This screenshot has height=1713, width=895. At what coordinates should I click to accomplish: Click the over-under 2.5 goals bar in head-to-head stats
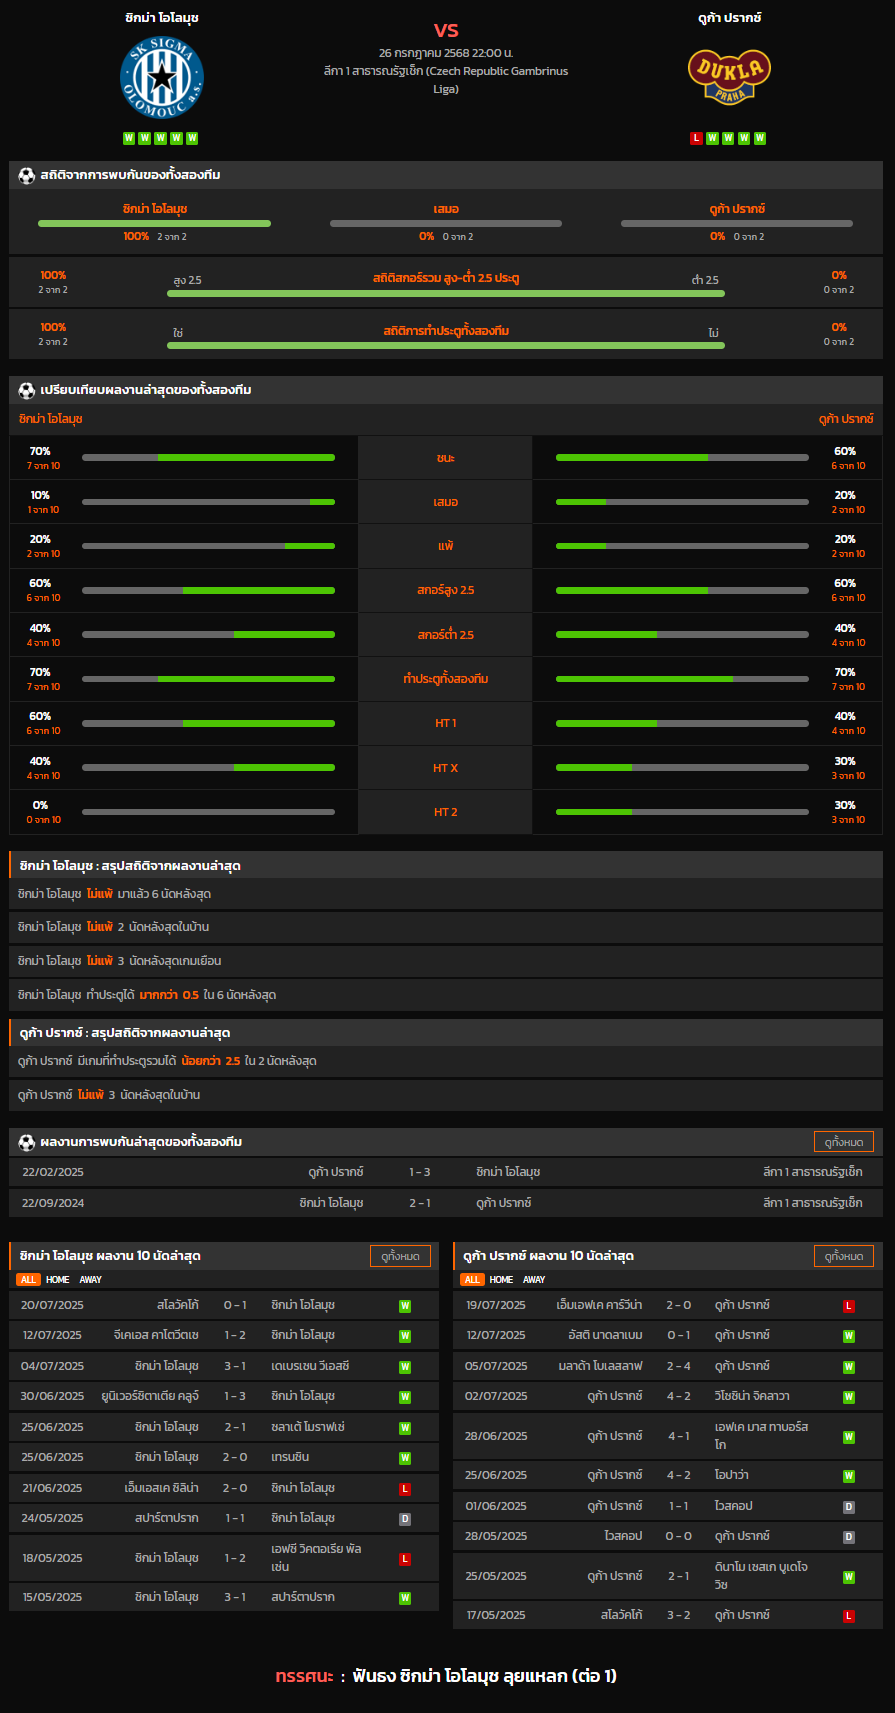point(446,294)
